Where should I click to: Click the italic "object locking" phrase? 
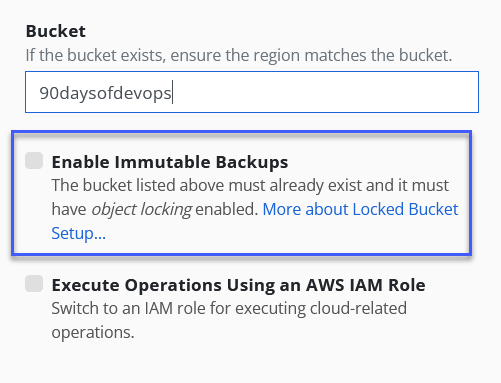[142, 210]
